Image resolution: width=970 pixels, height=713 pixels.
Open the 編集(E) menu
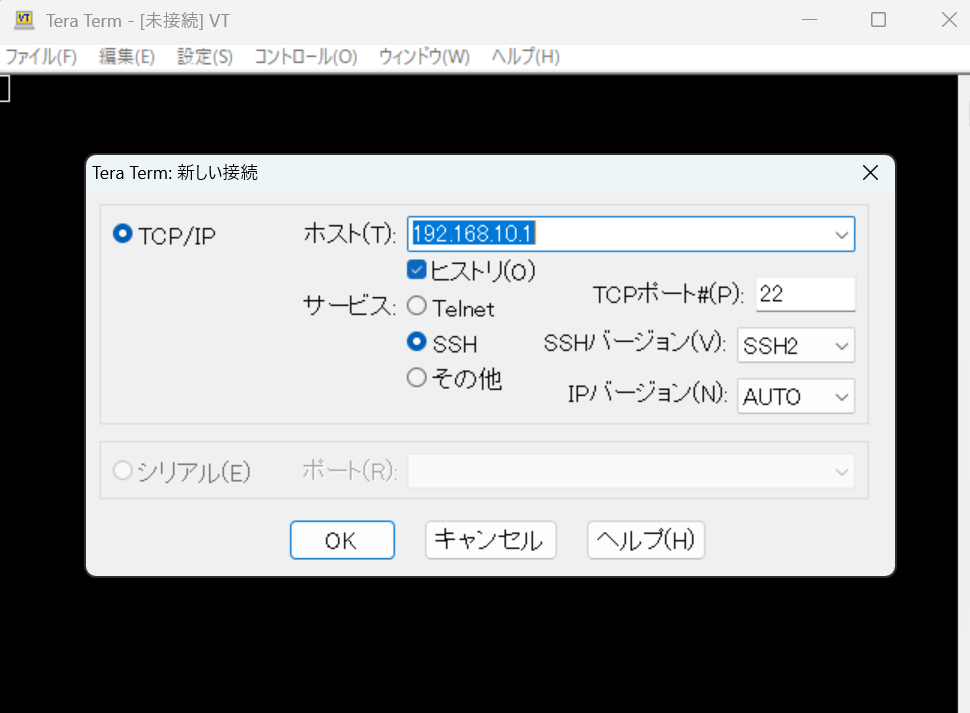coord(126,57)
